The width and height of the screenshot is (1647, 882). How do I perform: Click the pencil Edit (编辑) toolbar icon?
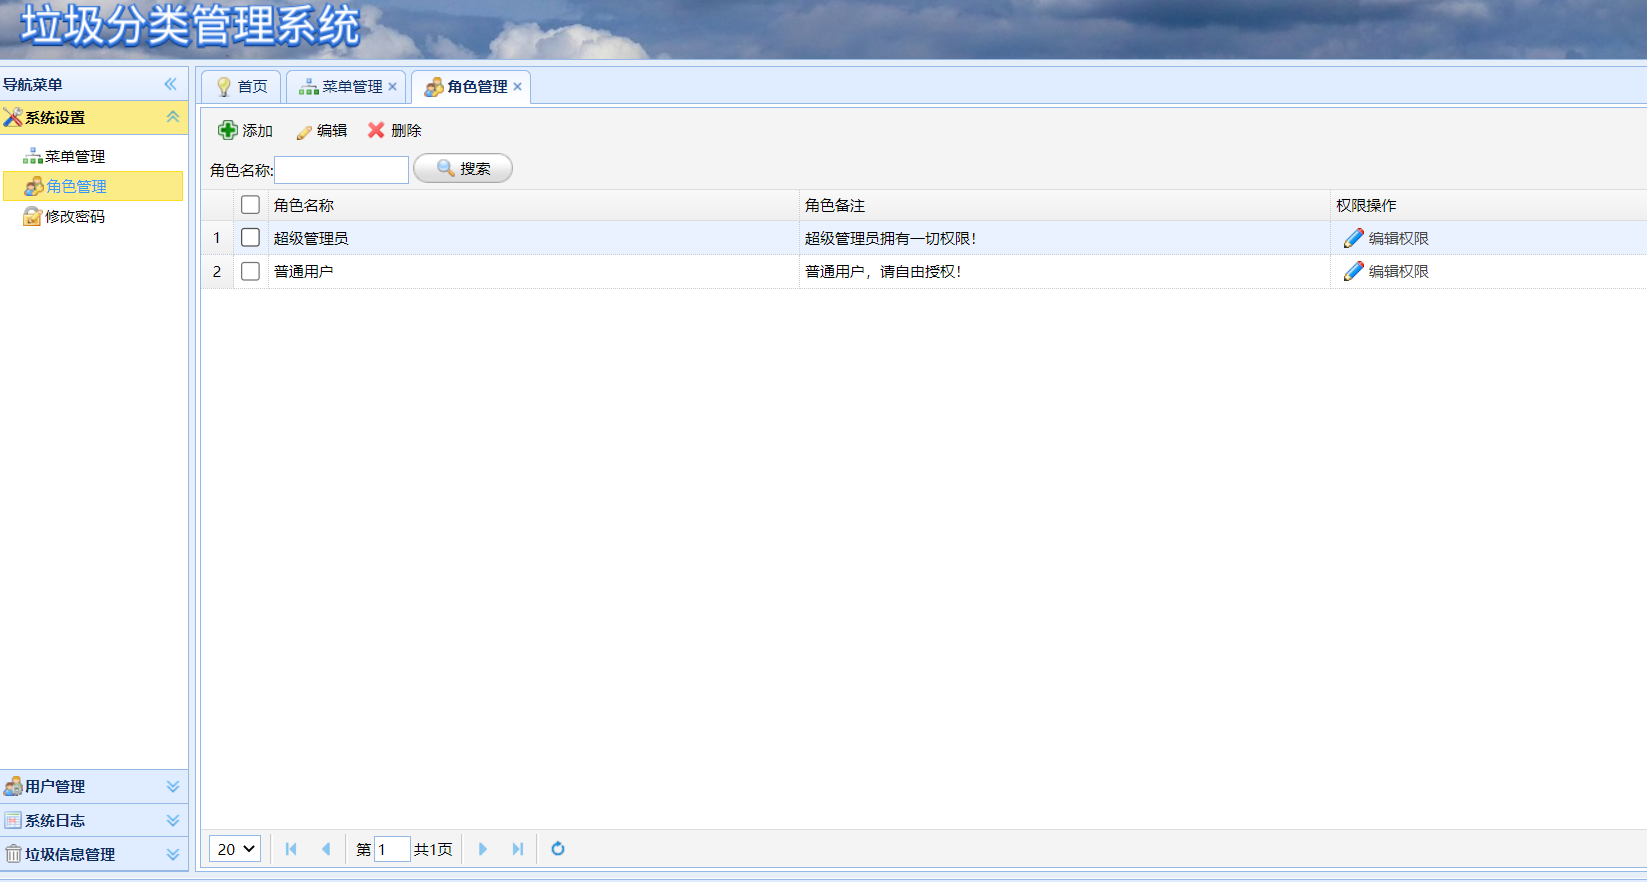pos(304,131)
